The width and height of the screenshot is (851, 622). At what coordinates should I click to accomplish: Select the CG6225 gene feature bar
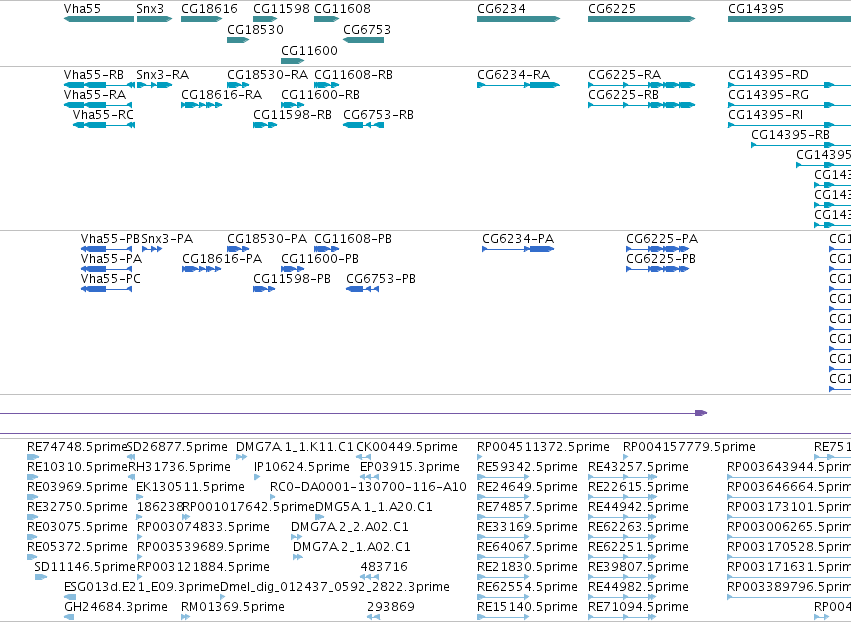pos(642,19)
